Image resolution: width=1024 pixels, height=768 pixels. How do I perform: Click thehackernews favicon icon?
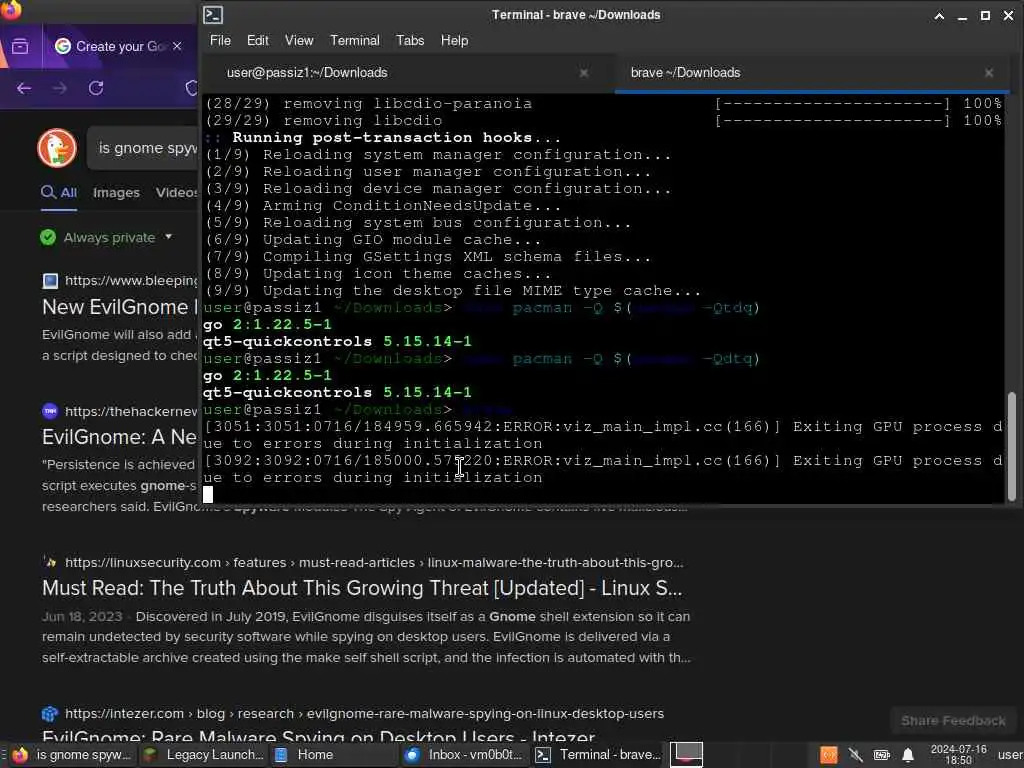50,411
